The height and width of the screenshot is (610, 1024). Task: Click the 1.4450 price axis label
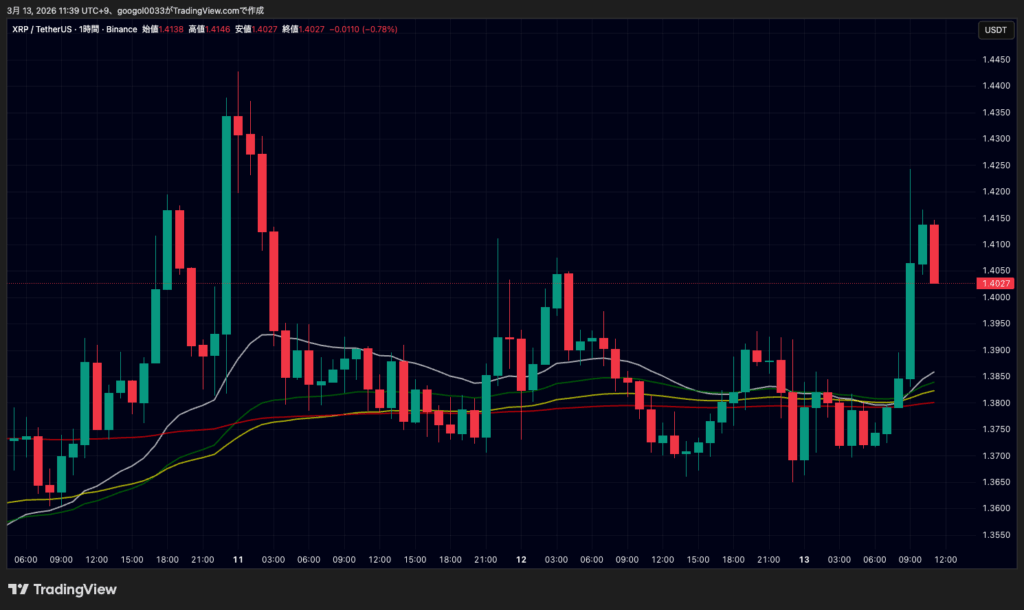(994, 60)
